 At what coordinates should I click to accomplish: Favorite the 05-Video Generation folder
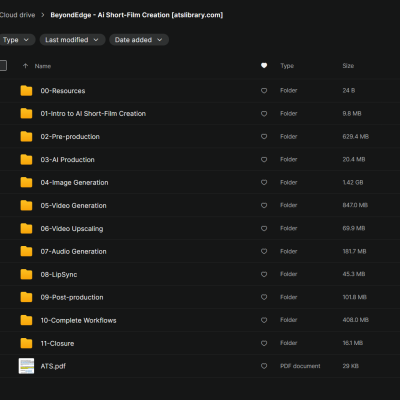tap(264, 206)
